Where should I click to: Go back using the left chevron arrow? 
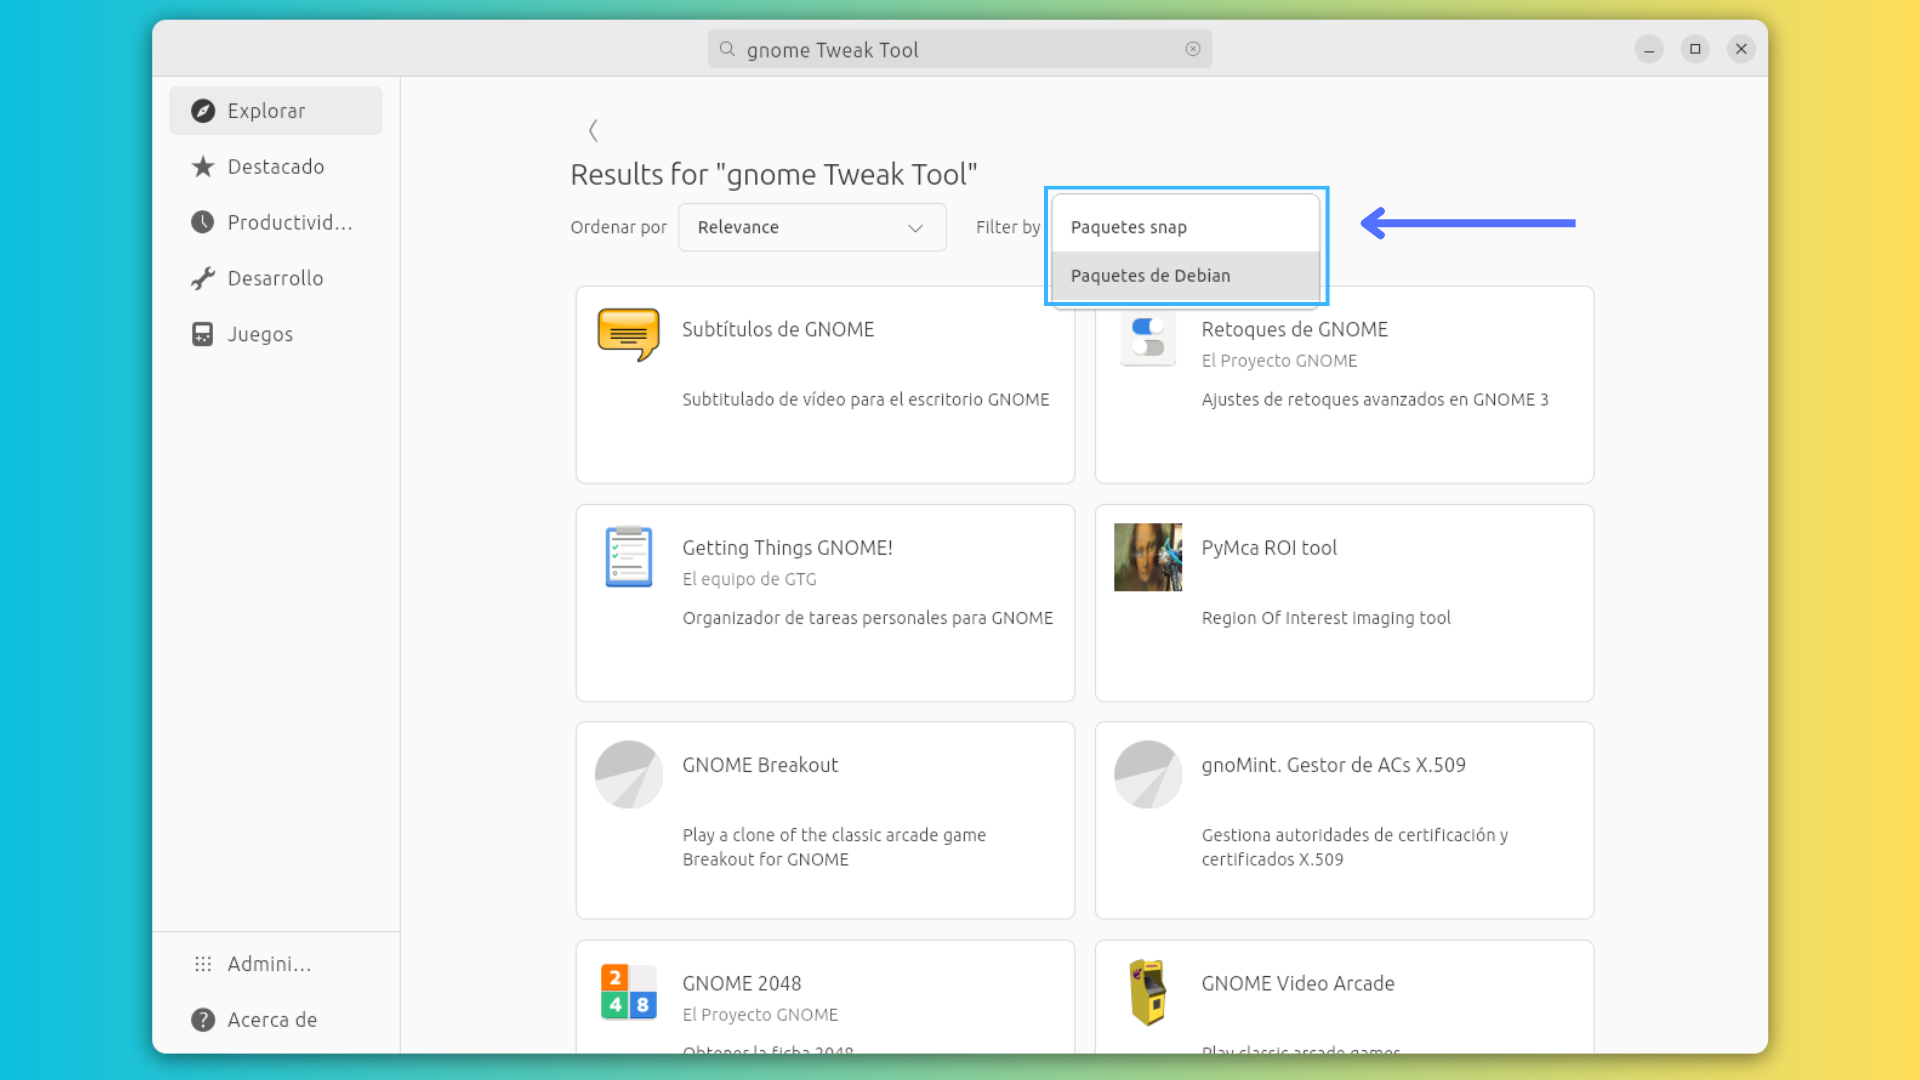tap(593, 131)
